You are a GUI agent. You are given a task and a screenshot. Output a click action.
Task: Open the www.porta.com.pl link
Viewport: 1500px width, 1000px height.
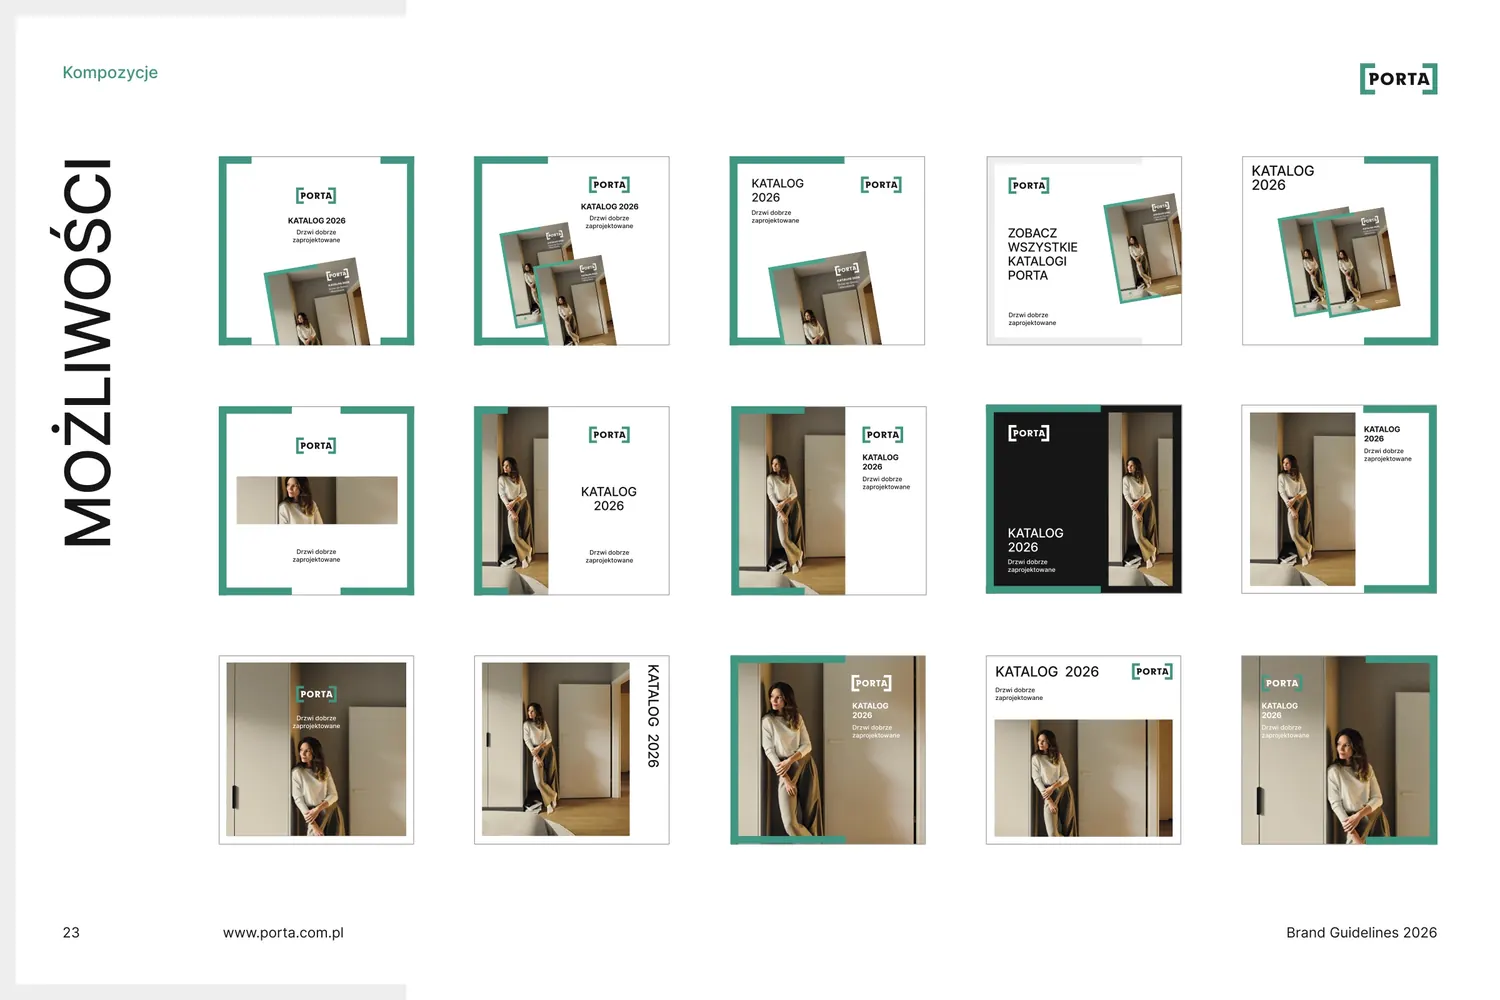[283, 933]
